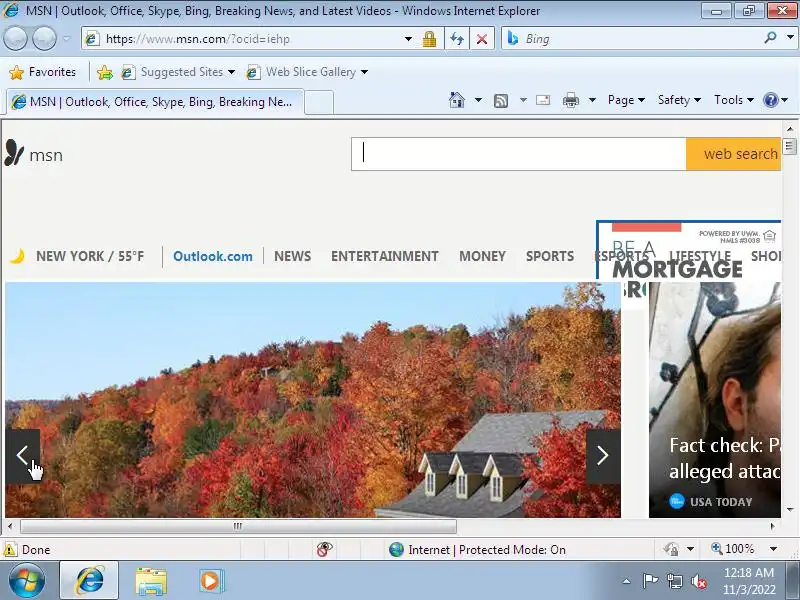The width and height of the screenshot is (800, 600).
Task: Click Add to Favorites bar star icon
Action: [105, 72]
